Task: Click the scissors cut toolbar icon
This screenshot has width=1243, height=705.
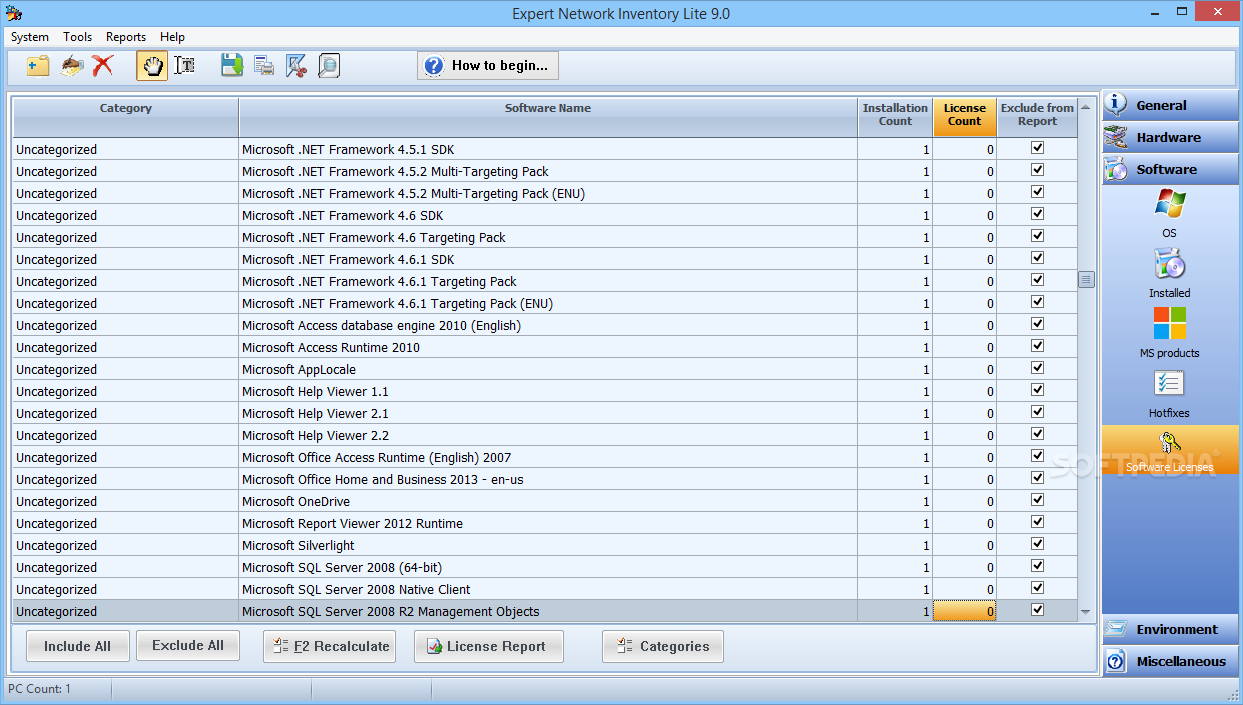Action: (296, 66)
